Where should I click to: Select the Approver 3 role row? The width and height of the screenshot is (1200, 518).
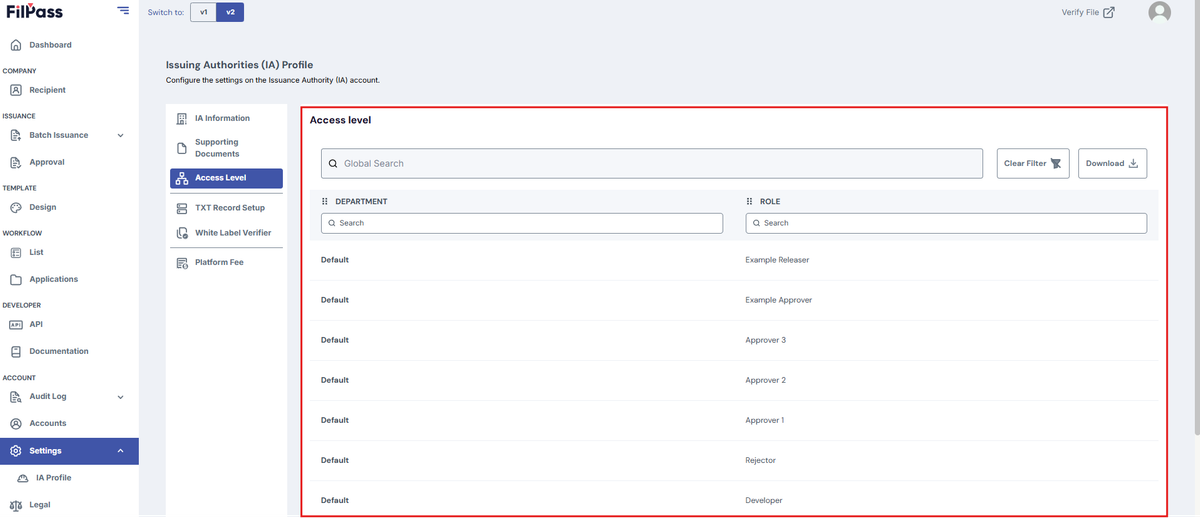click(734, 340)
